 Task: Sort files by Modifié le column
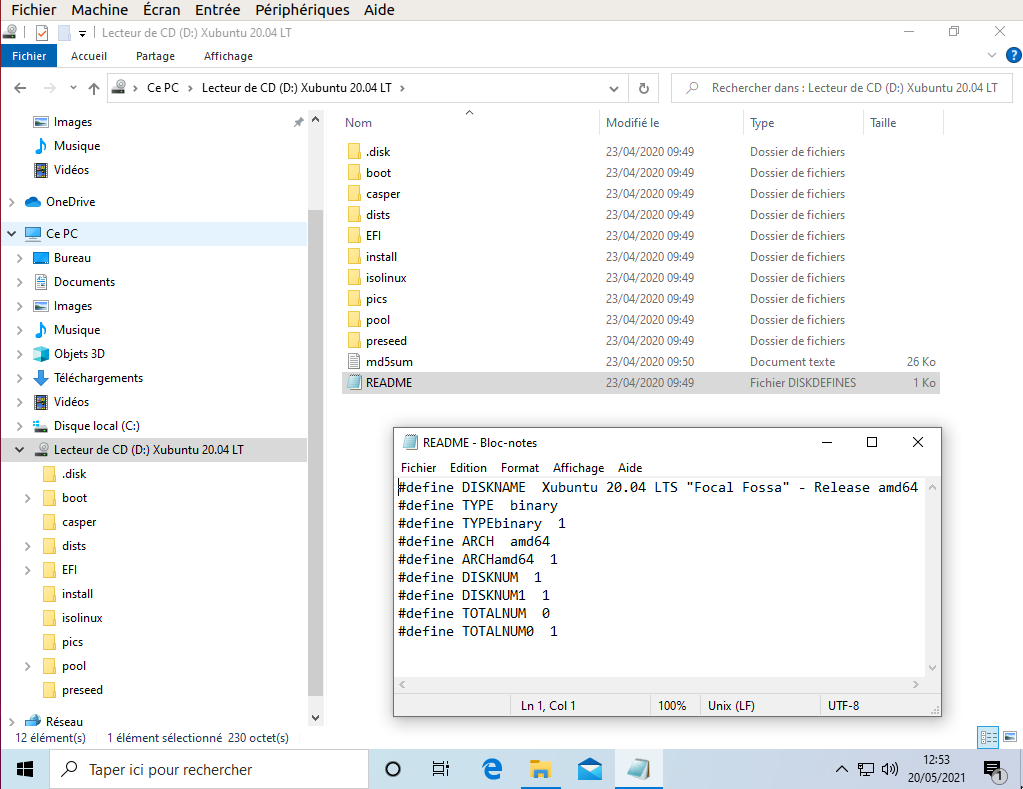point(632,123)
